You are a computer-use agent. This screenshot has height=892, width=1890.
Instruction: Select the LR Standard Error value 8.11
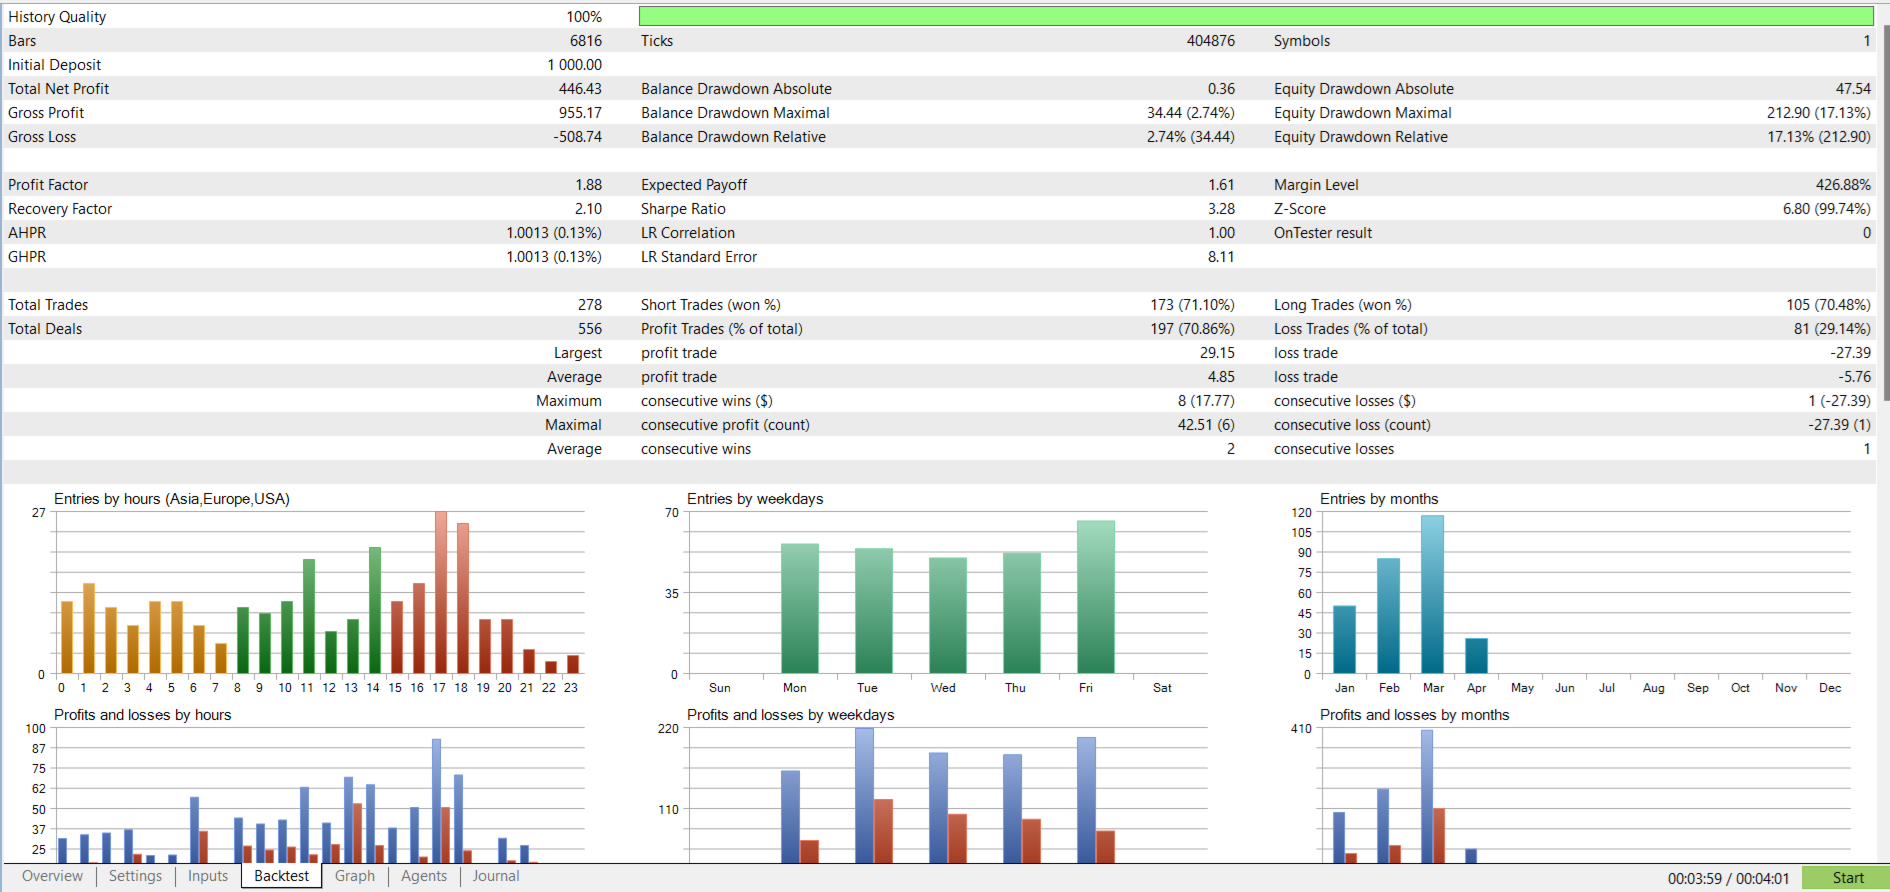click(x=1222, y=257)
